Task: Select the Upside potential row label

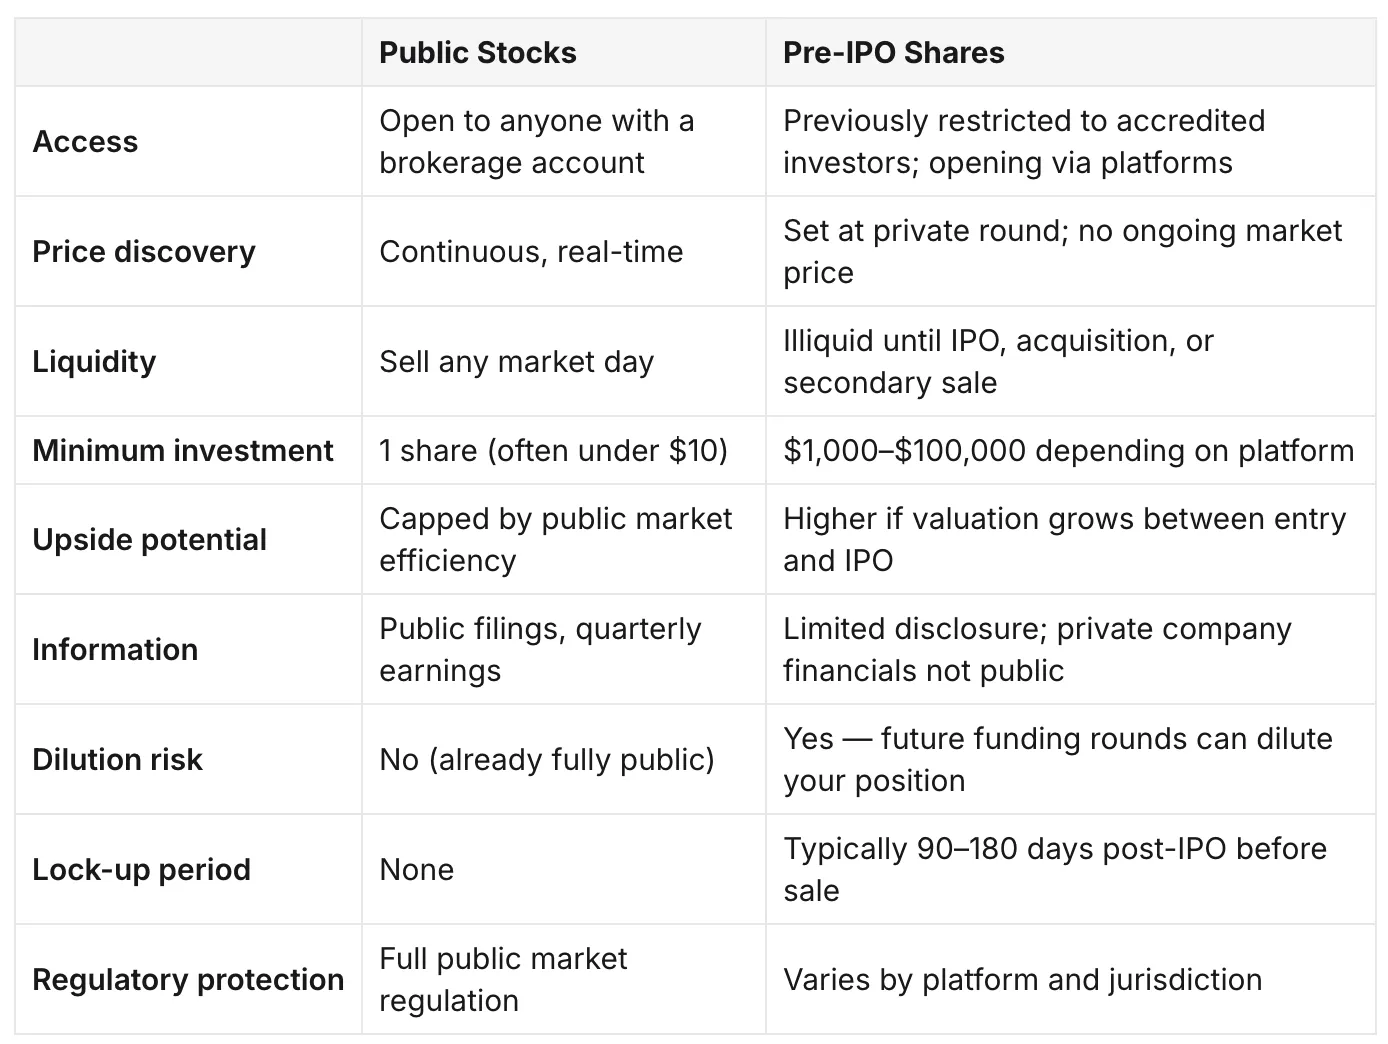Action: (x=149, y=540)
